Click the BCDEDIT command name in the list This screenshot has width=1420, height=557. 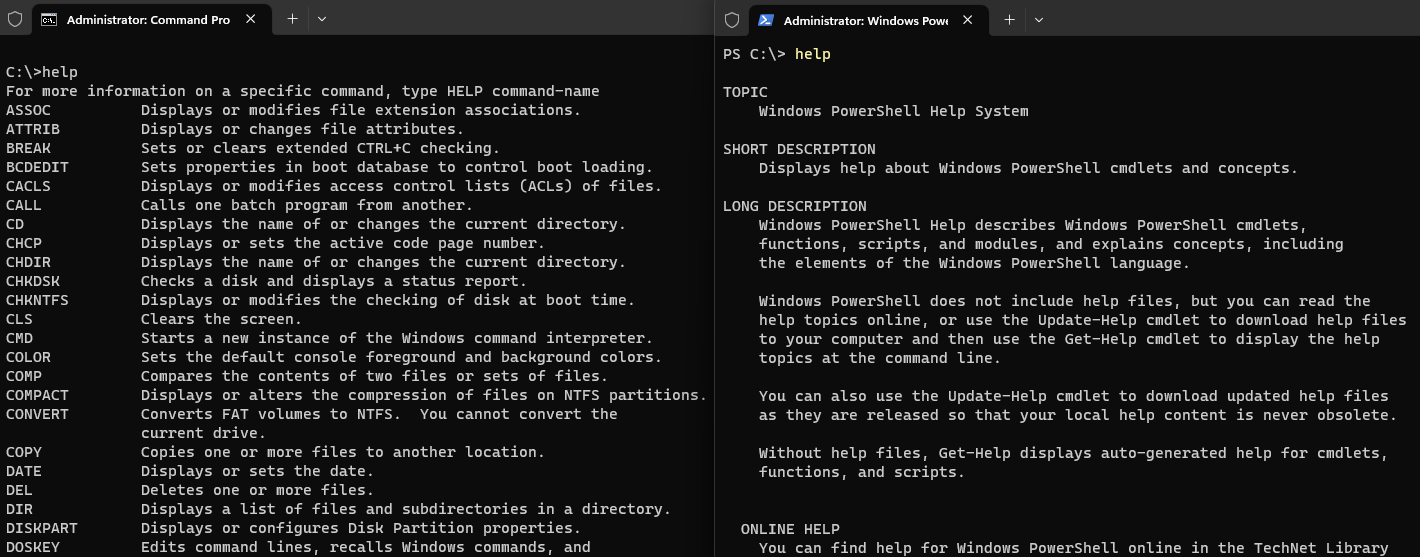tap(37, 167)
